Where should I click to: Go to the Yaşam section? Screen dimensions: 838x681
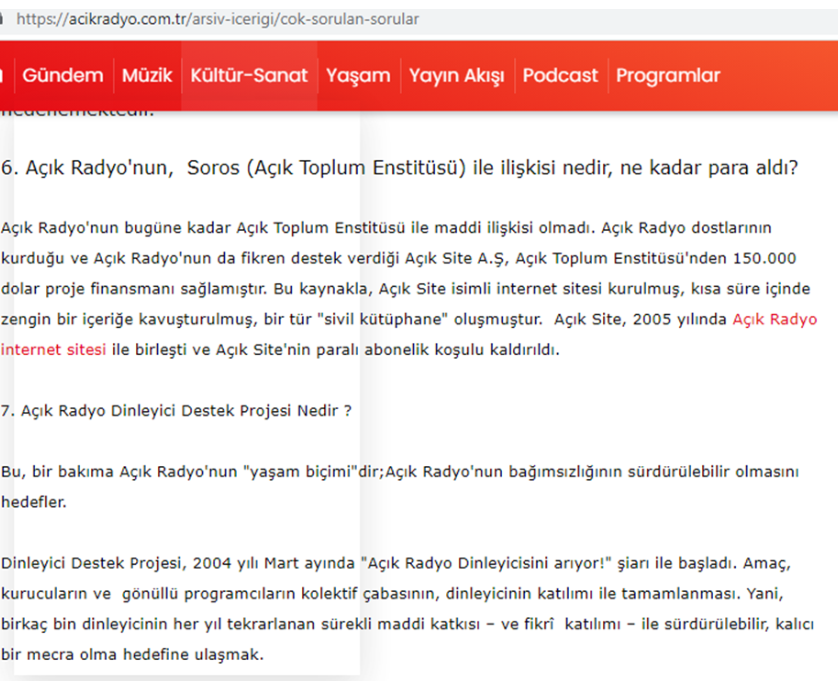pos(358,75)
